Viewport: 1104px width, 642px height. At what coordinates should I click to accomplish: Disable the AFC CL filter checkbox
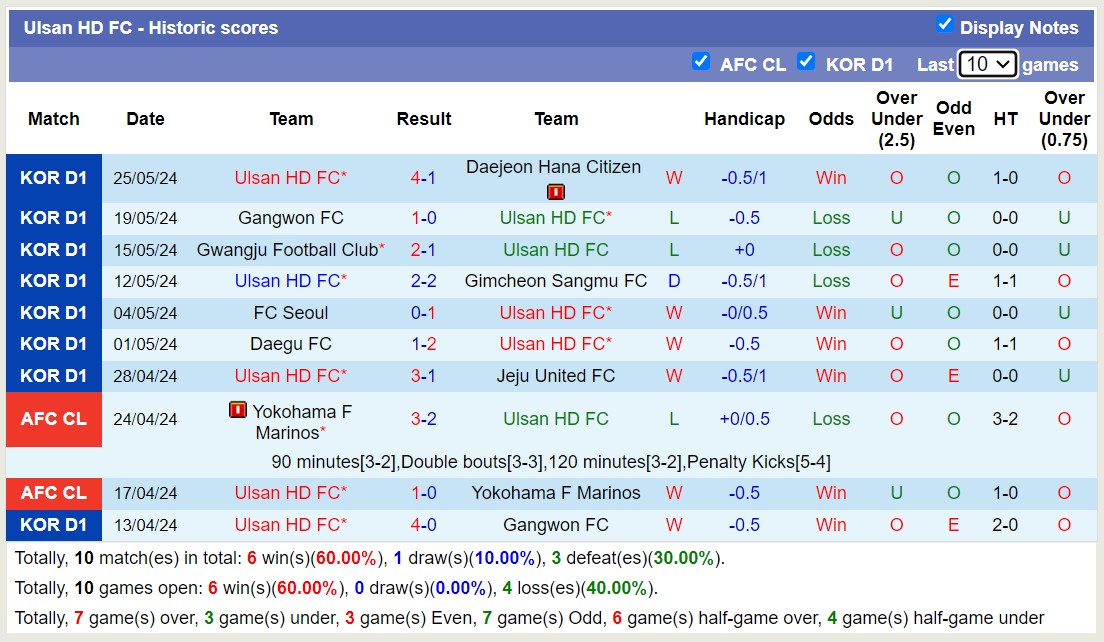(701, 61)
